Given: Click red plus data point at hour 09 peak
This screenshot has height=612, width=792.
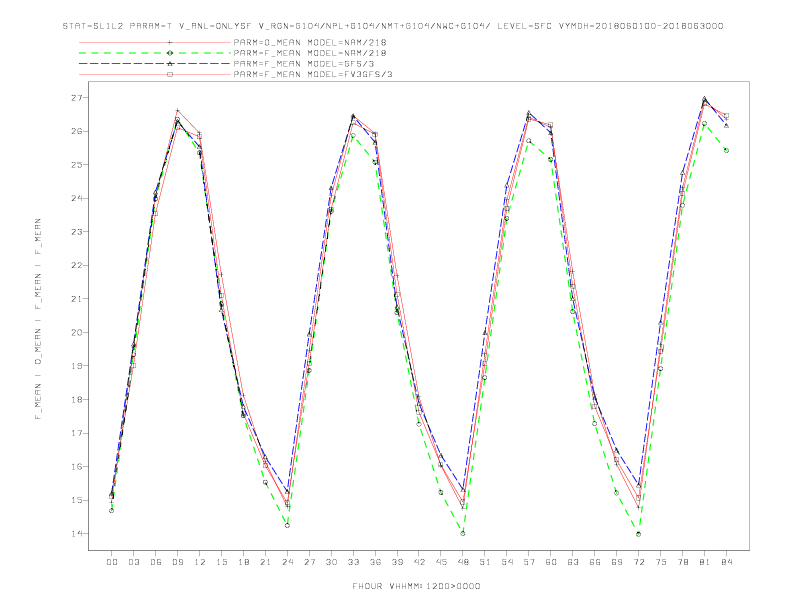Looking at the screenshot, I should (x=177, y=110).
